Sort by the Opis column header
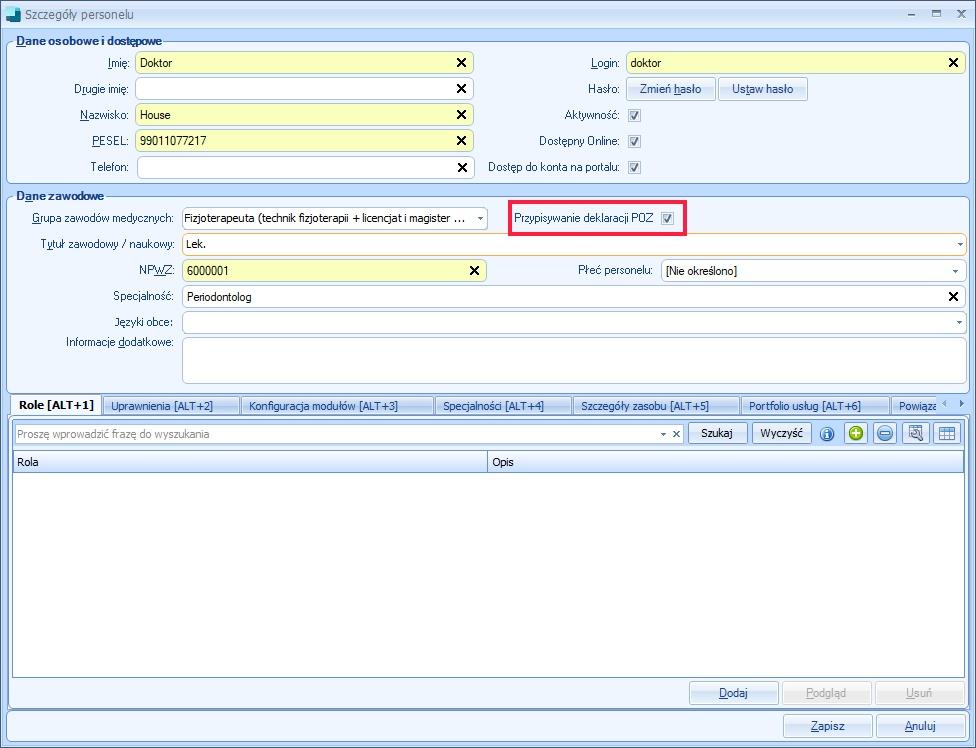Viewport: 976px width, 748px height. (725, 462)
